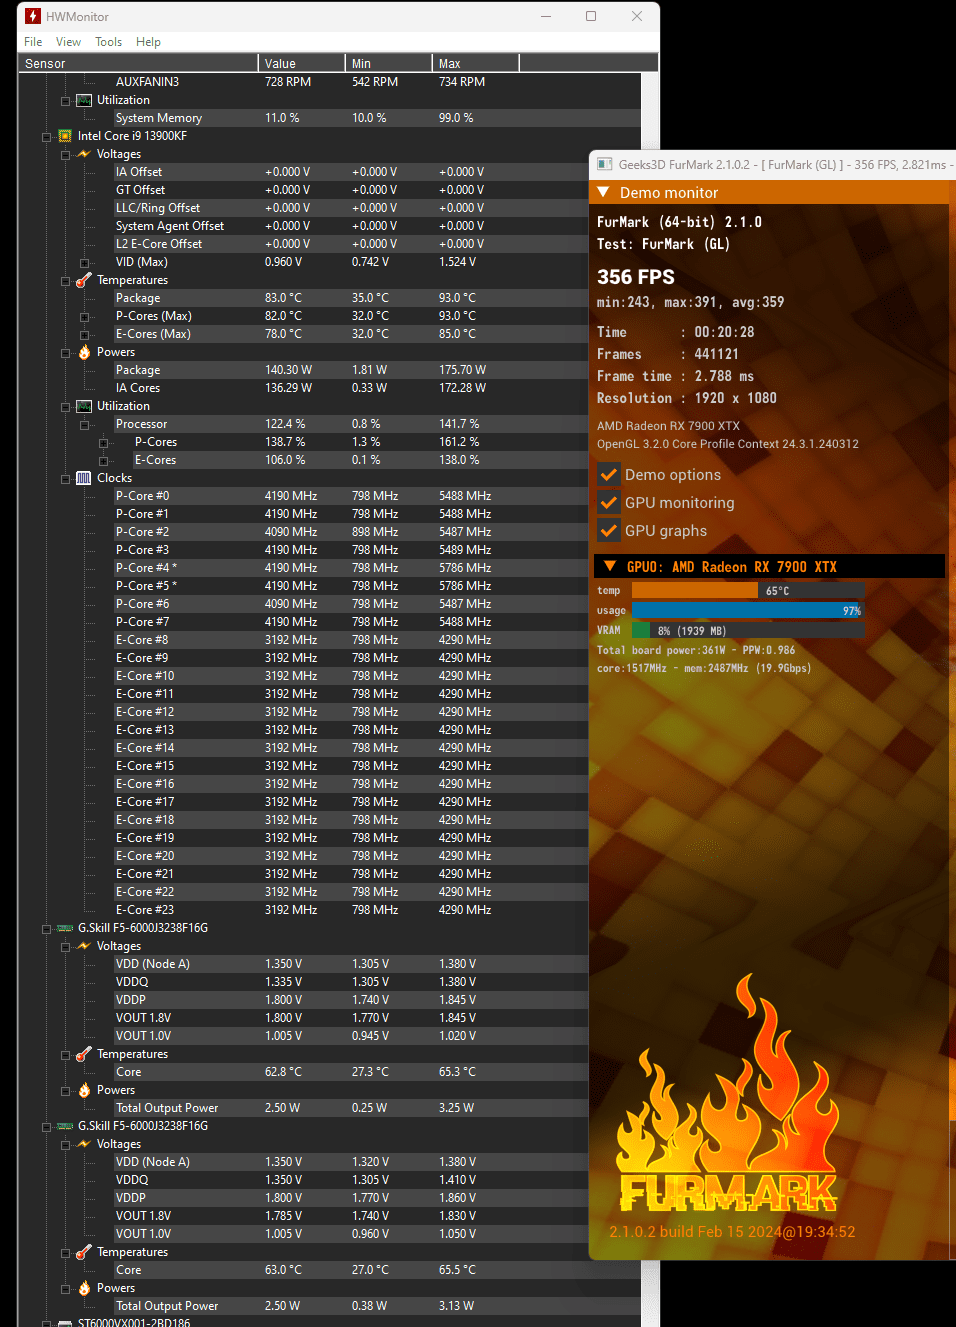Click the Clocks section icon
This screenshot has width=956, height=1327.
click(x=84, y=478)
